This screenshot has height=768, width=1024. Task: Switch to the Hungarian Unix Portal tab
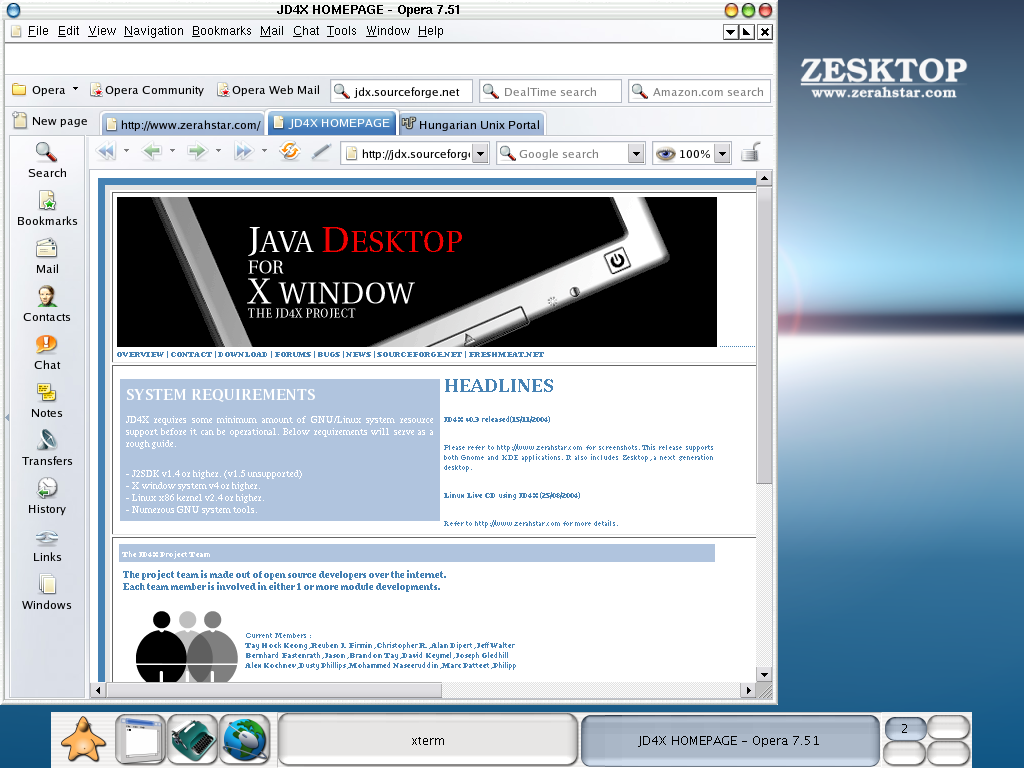point(471,124)
